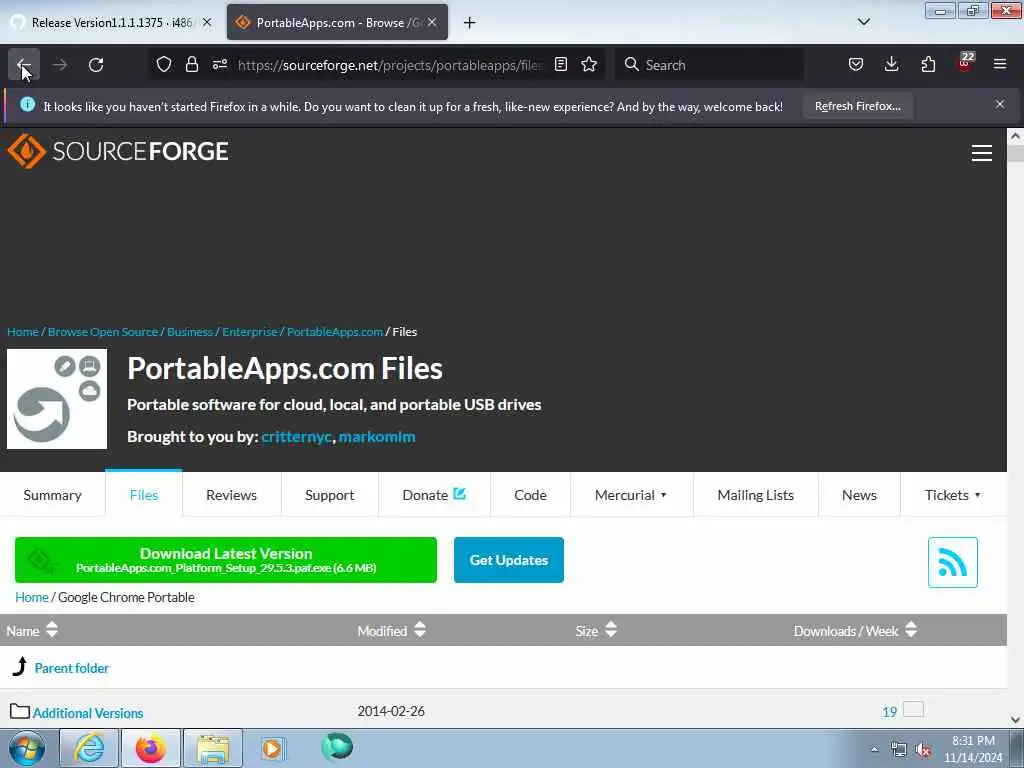The height and width of the screenshot is (768, 1024).
Task: Open the extensions puzzle-piece icon
Action: (x=928, y=65)
